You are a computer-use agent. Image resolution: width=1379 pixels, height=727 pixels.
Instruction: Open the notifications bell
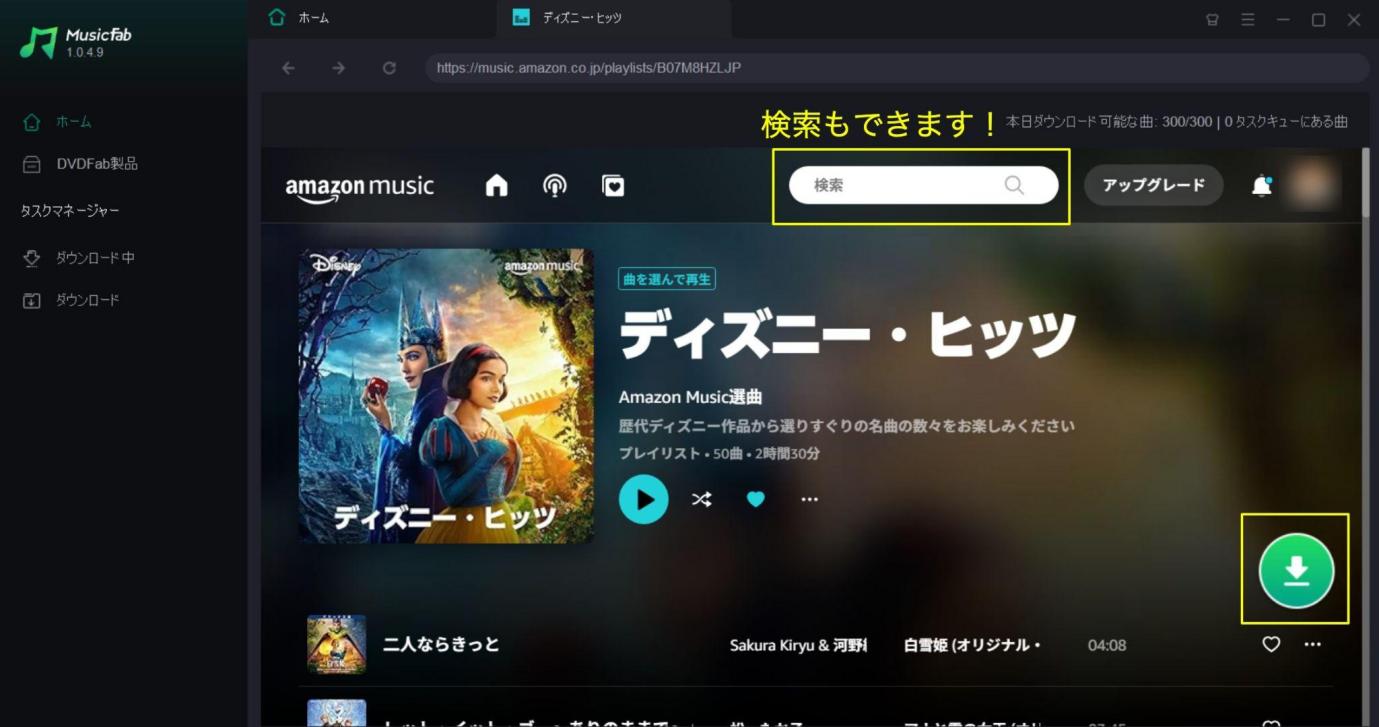[x=1262, y=186]
